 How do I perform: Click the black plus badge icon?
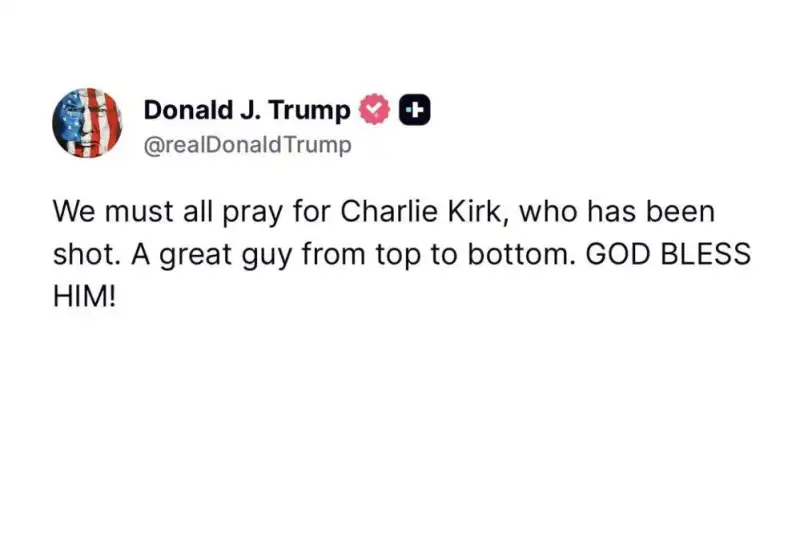[414, 110]
